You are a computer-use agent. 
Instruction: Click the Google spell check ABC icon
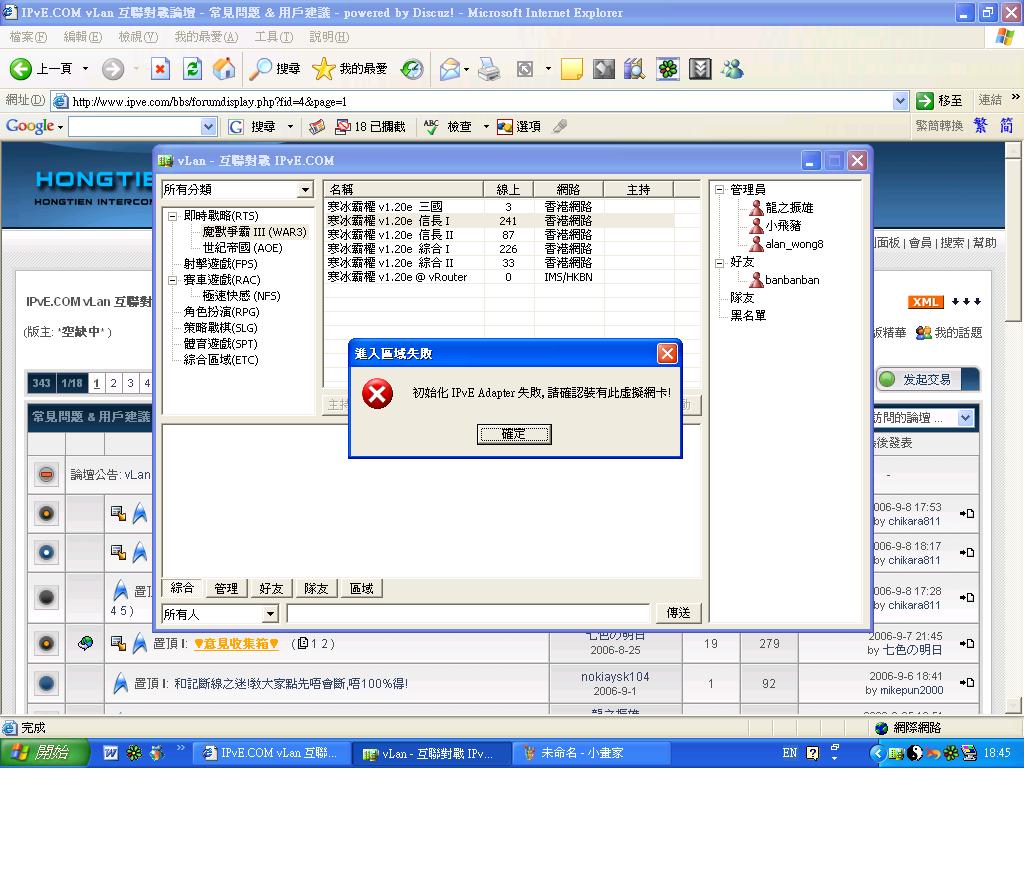[431, 127]
